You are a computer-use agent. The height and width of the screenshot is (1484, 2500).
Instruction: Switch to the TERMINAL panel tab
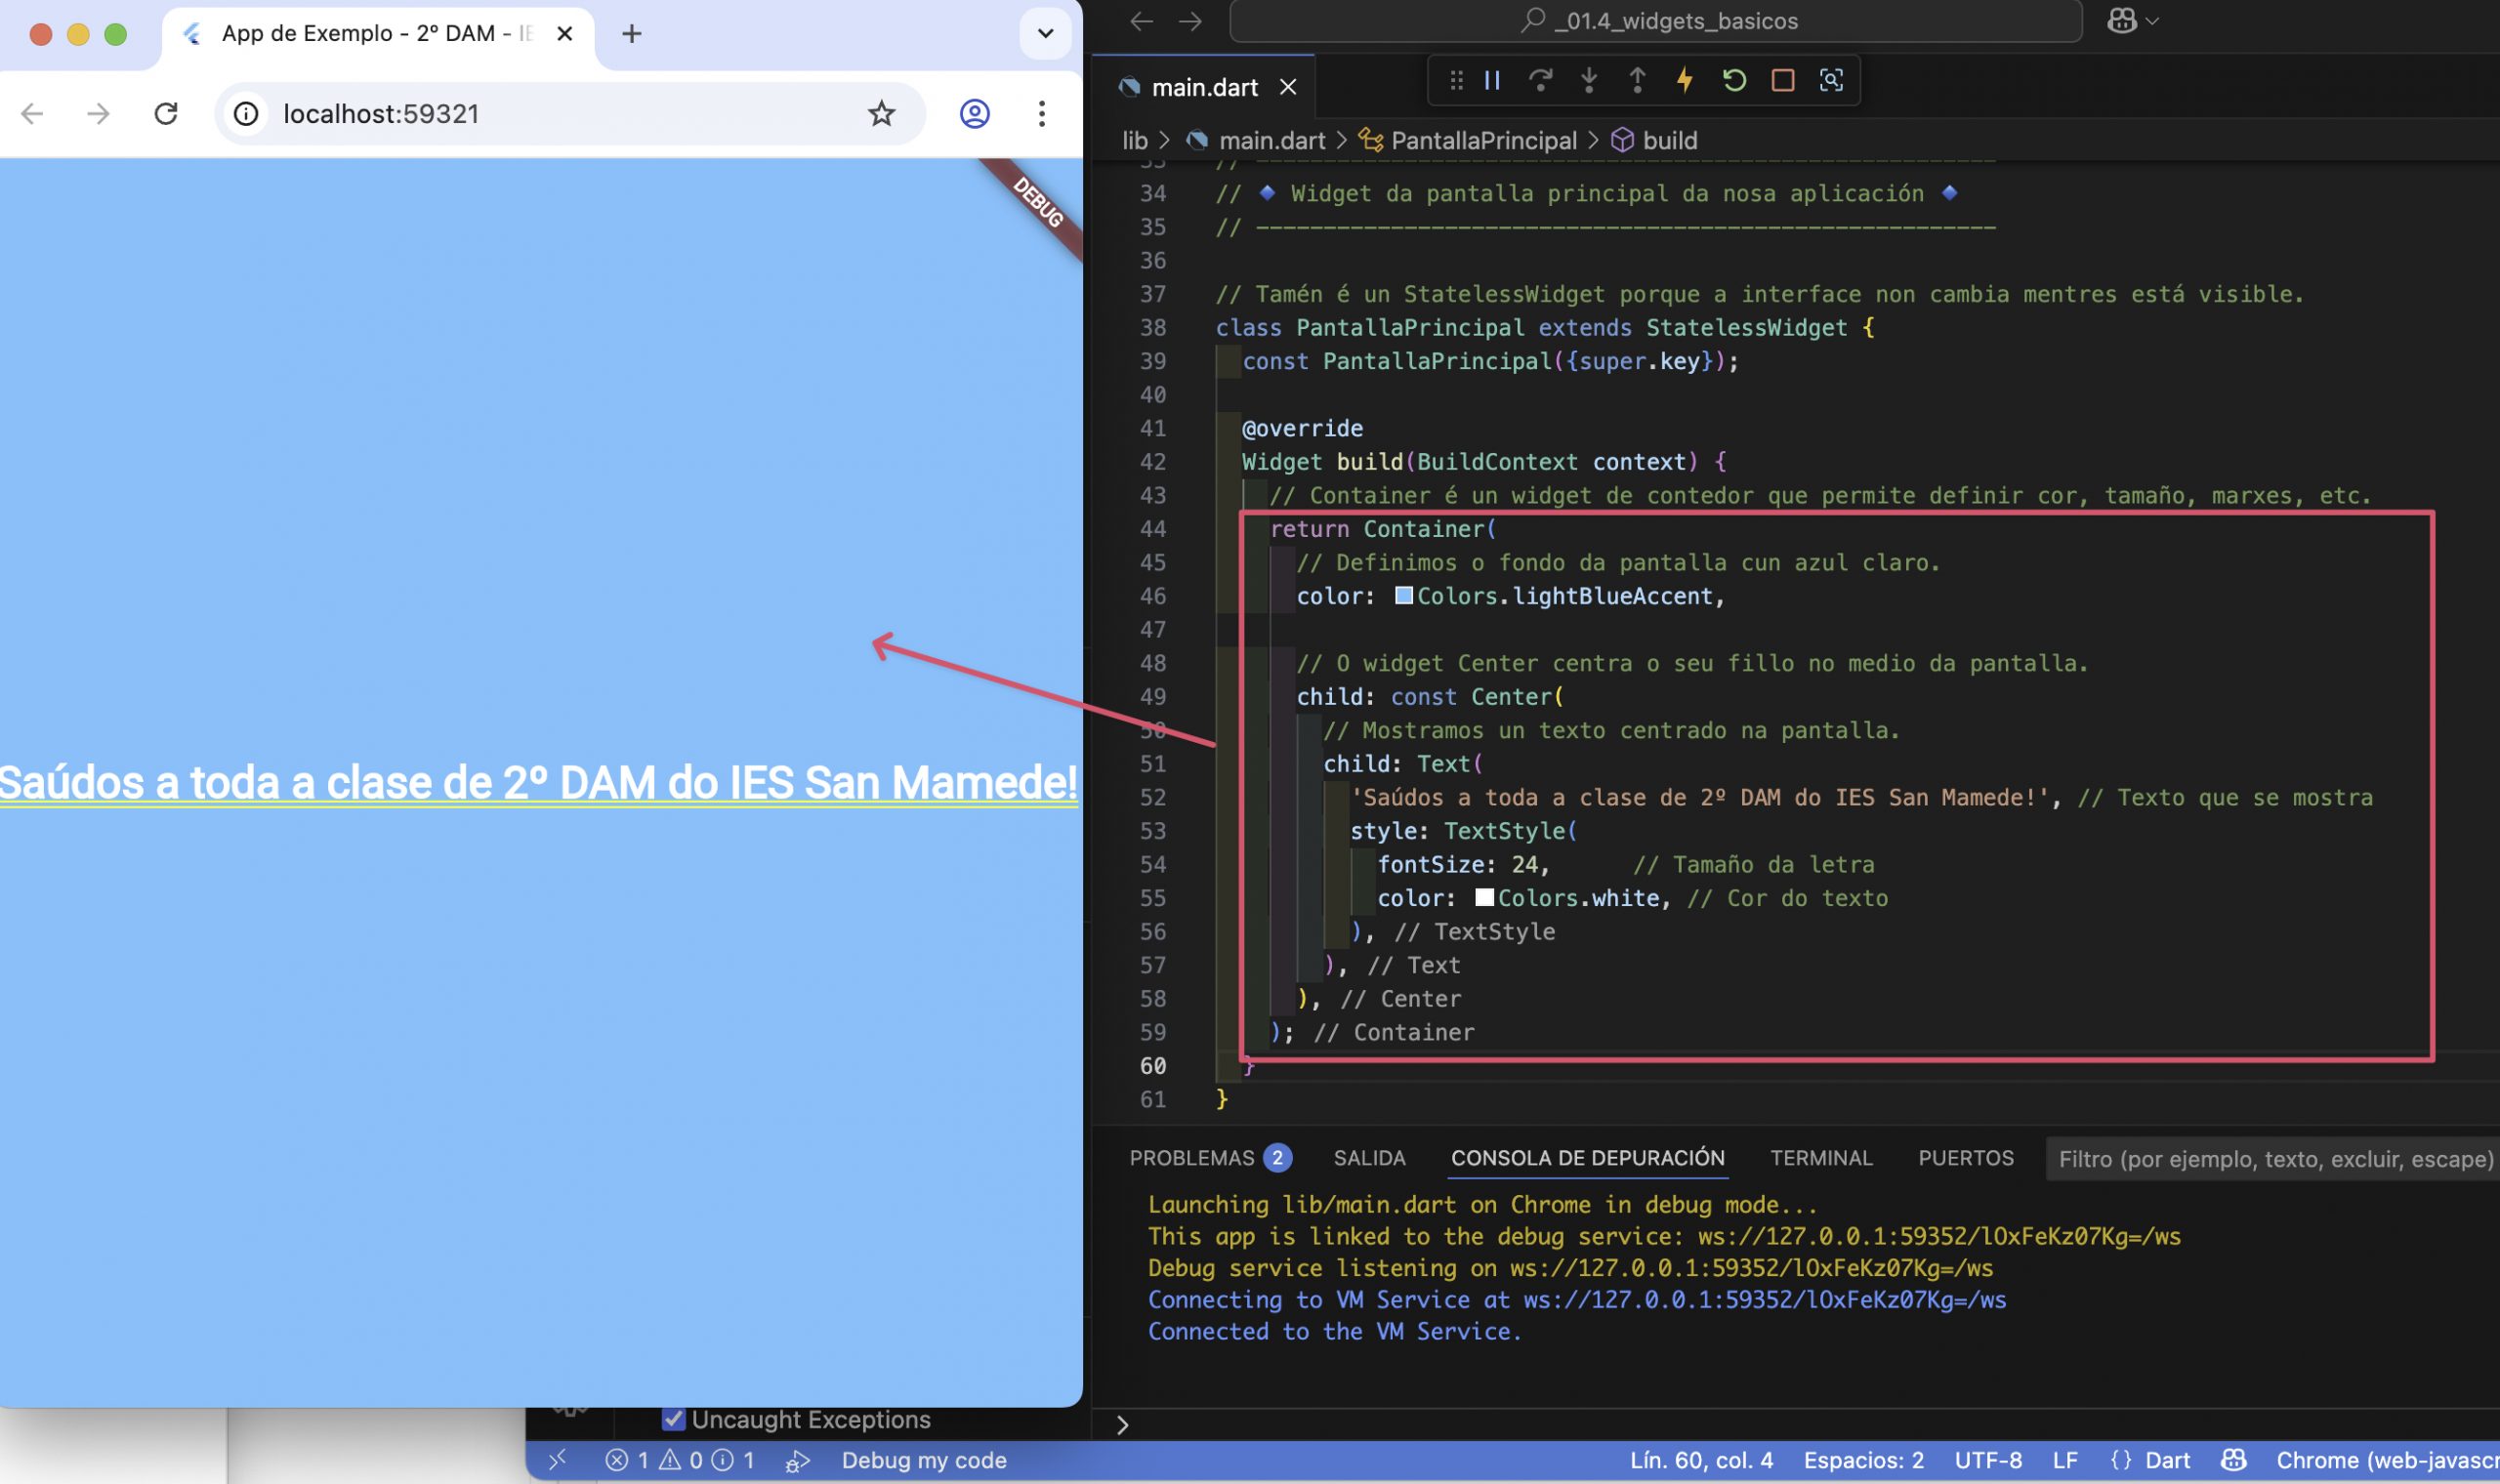pos(1820,1158)
